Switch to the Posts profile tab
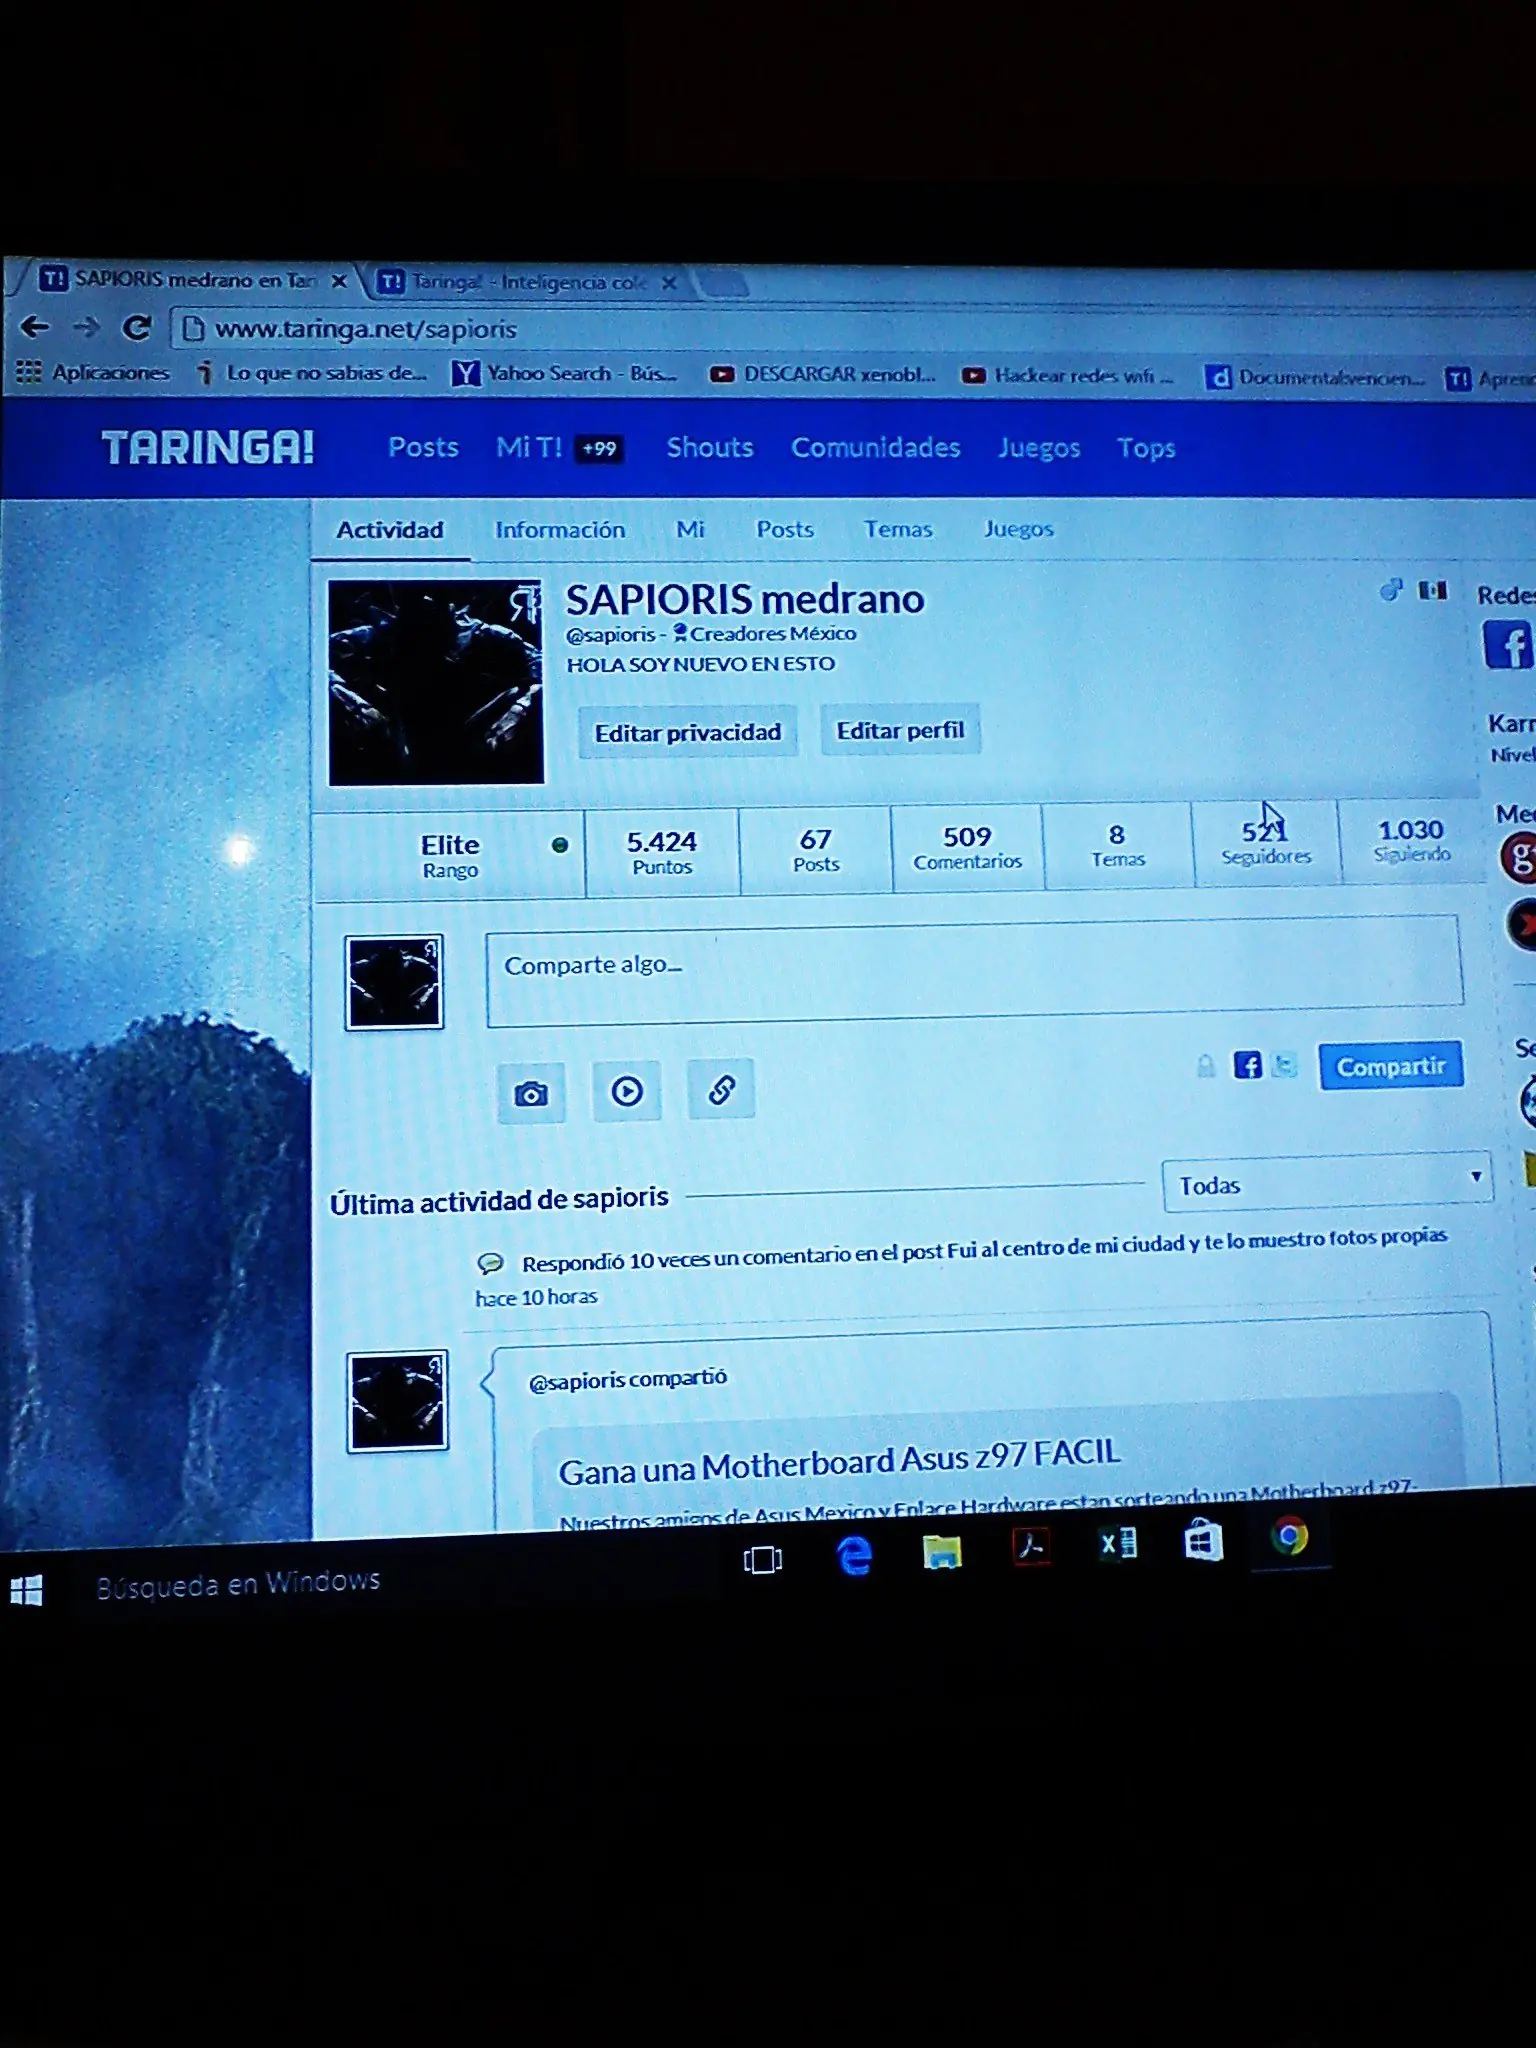This screenshot has width=1536, height=2048. pos(785,529)
